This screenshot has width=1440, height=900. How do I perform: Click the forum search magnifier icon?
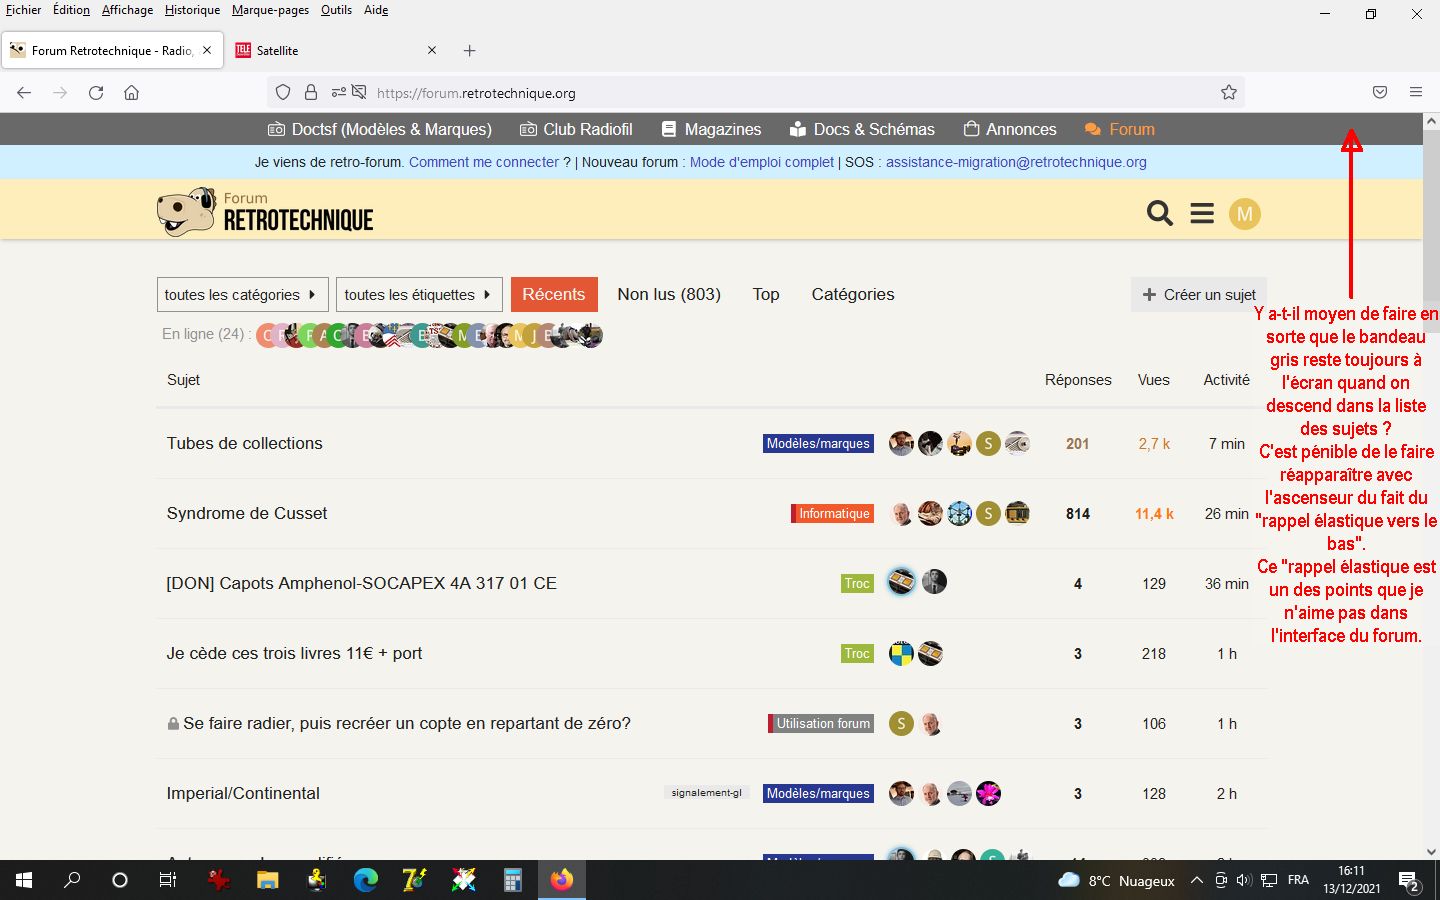(1159, 214)
